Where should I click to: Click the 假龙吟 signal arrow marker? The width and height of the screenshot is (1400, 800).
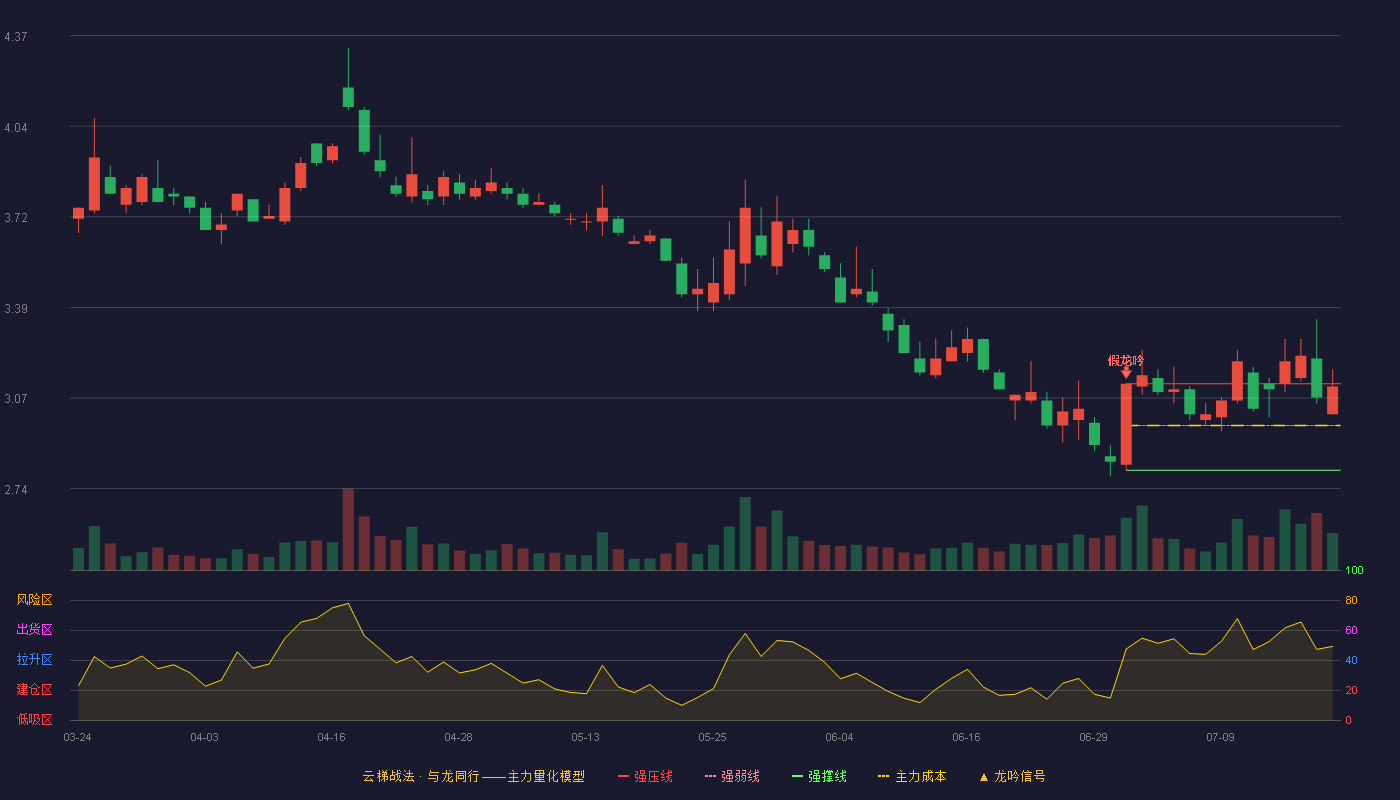pos(1126,373)
